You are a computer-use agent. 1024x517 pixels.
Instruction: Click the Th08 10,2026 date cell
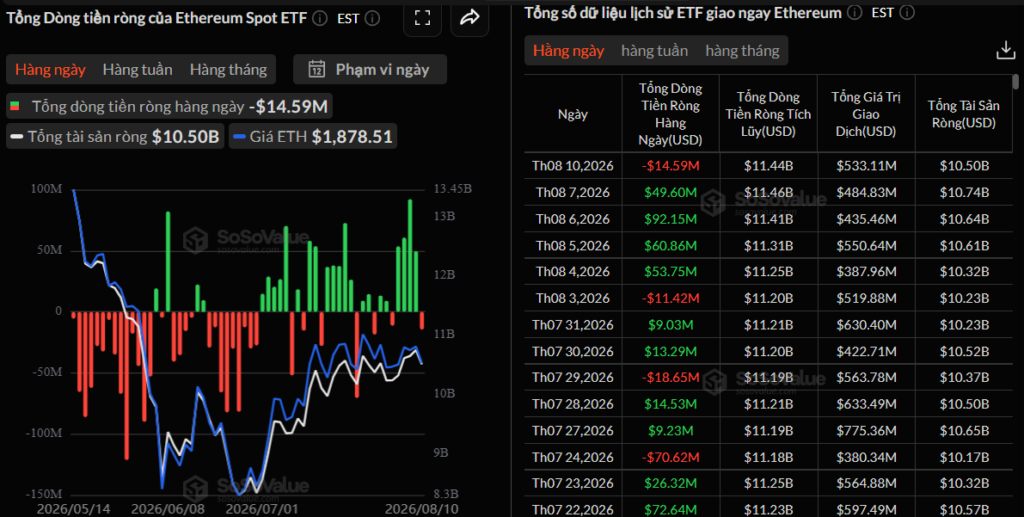(573, 166)
